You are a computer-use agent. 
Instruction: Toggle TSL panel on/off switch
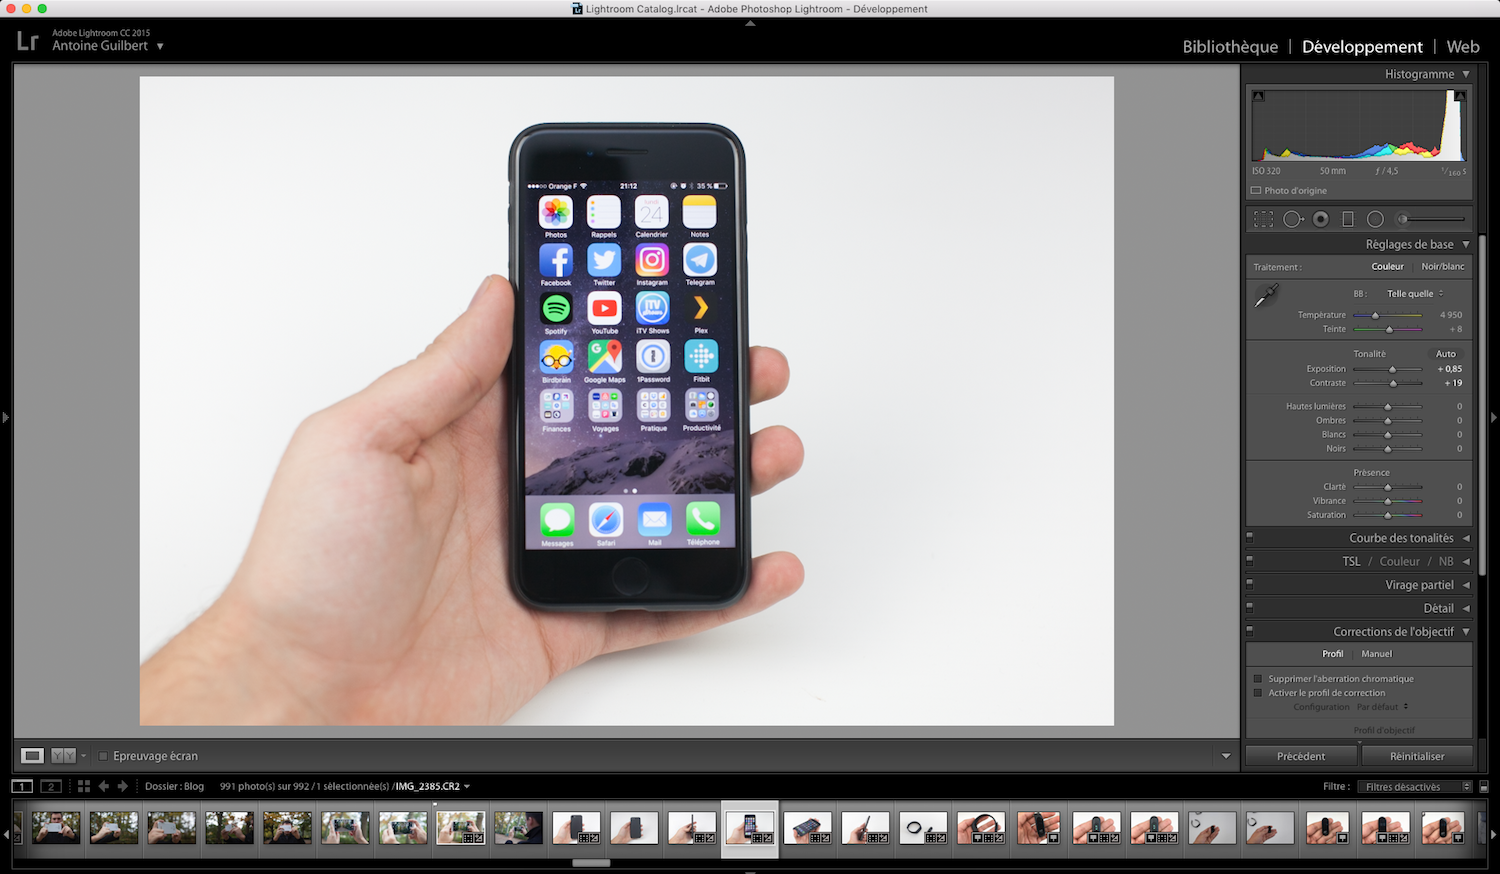pos(1250,561)
